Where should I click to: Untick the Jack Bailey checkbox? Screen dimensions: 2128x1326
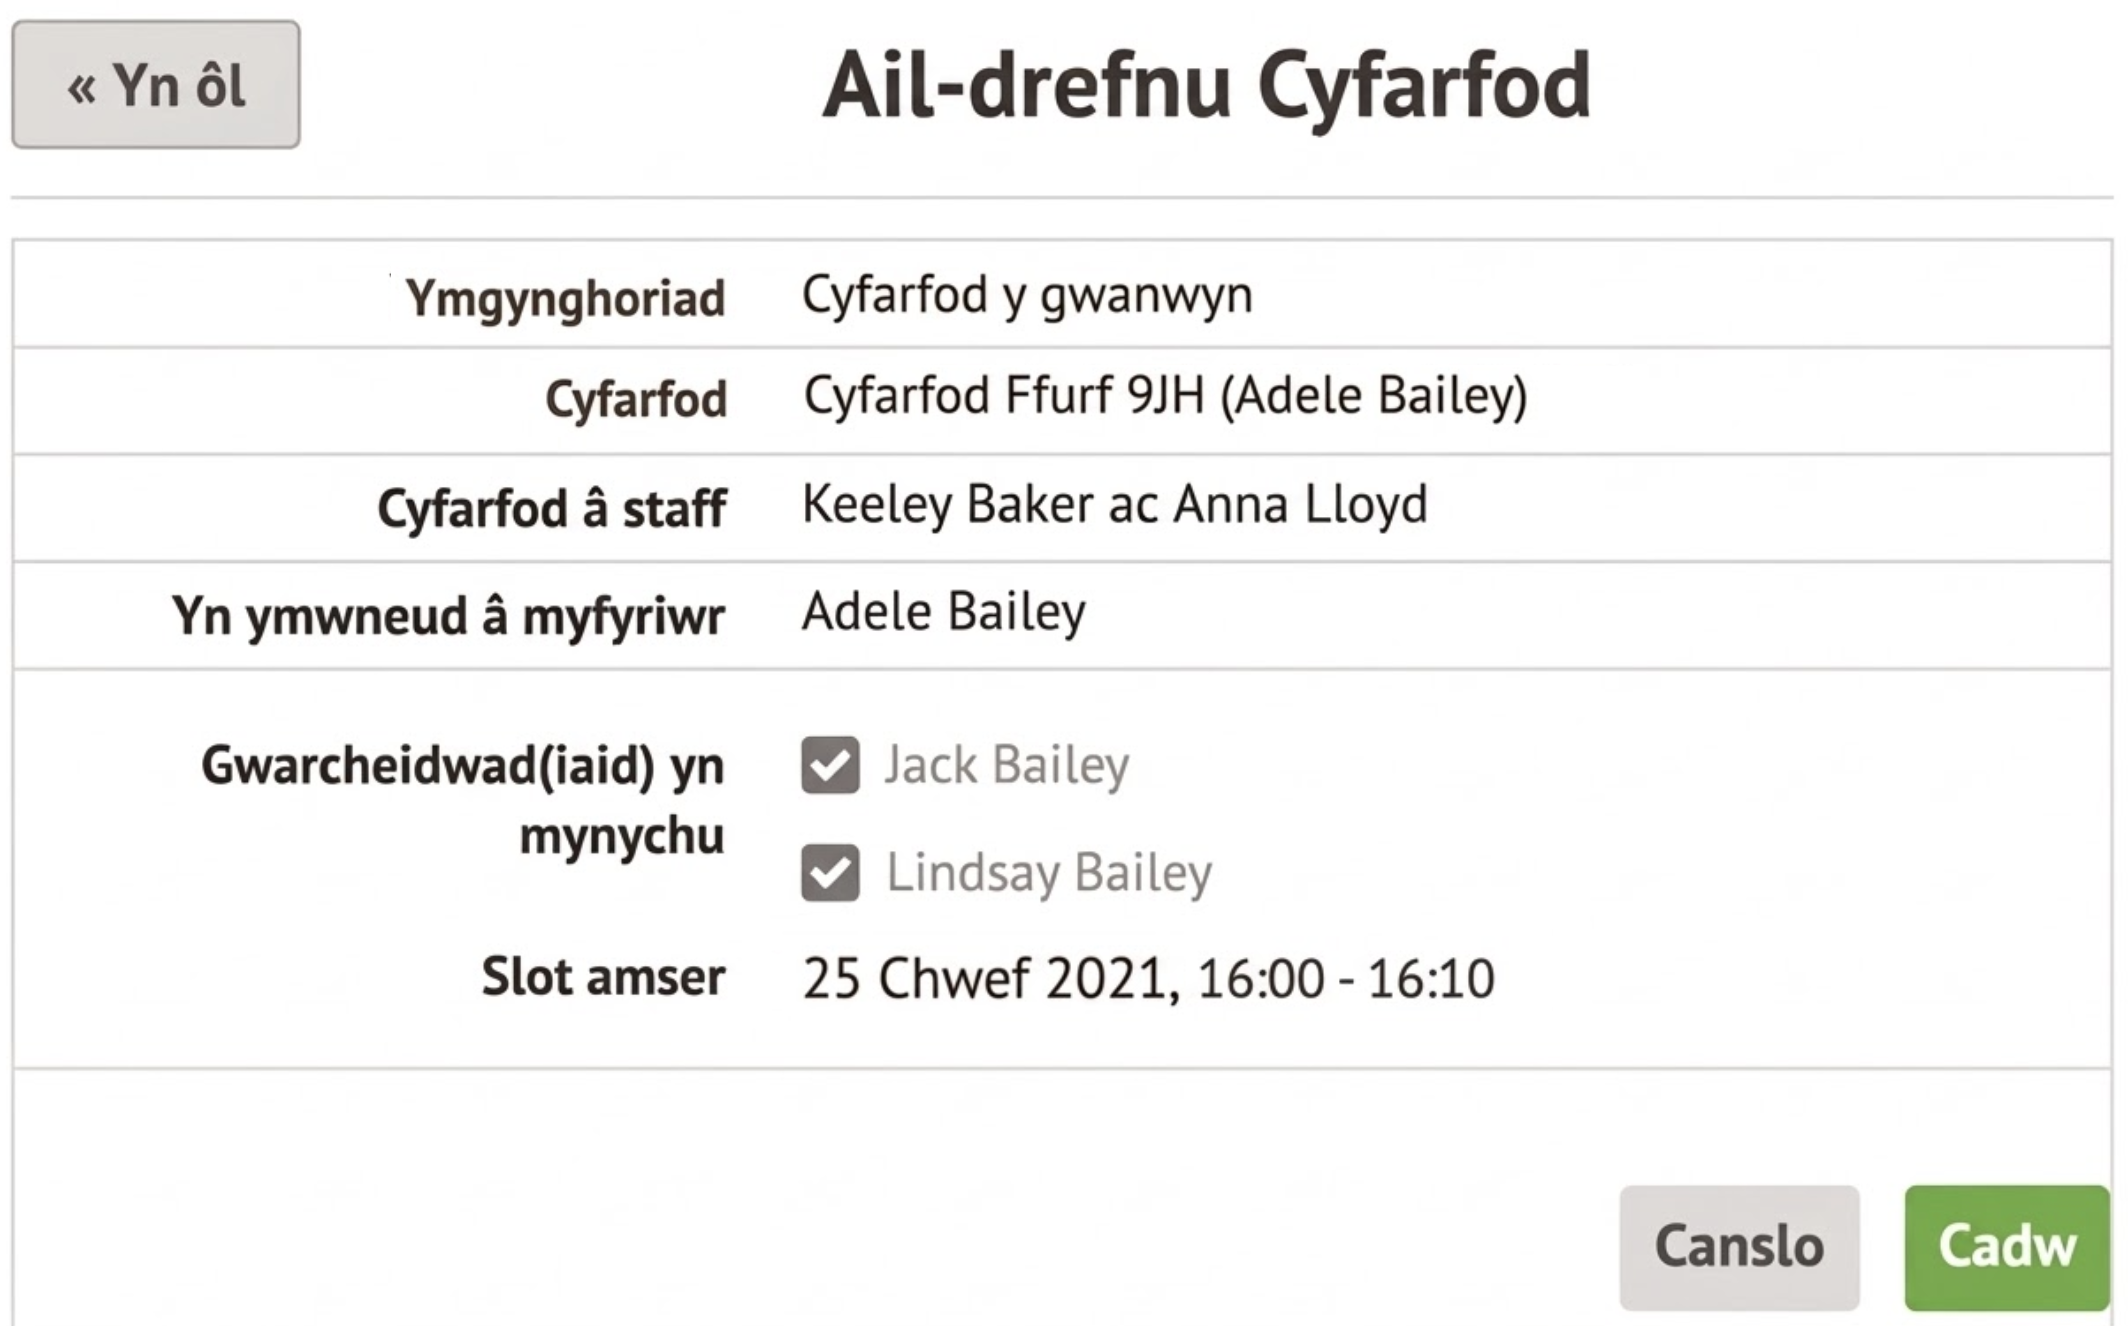[x=830, y=765]
